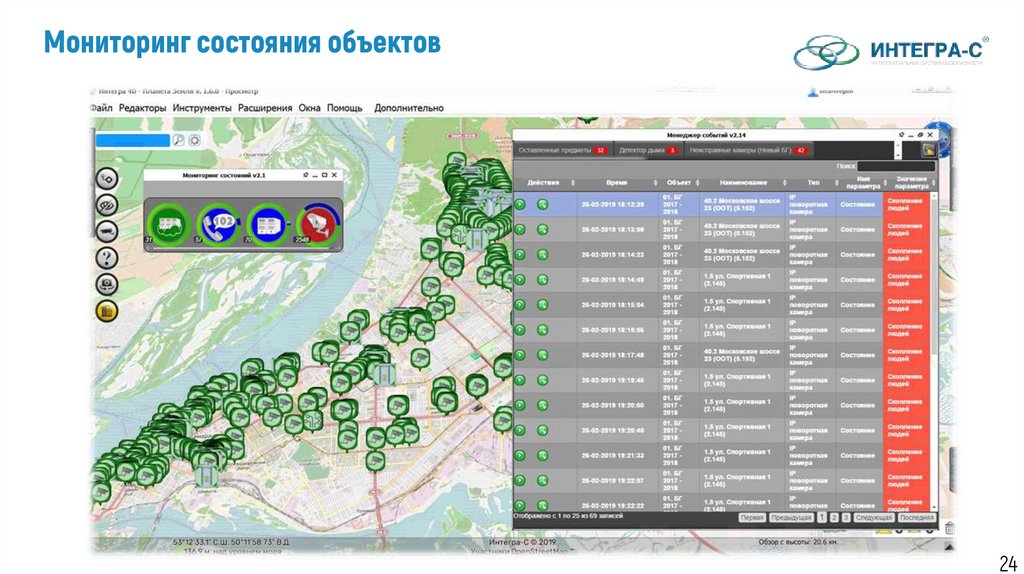Select event row timed 26-02-2019 19:20:40
This screenshot has height=574, width=1024.
[x=722, y=430]
